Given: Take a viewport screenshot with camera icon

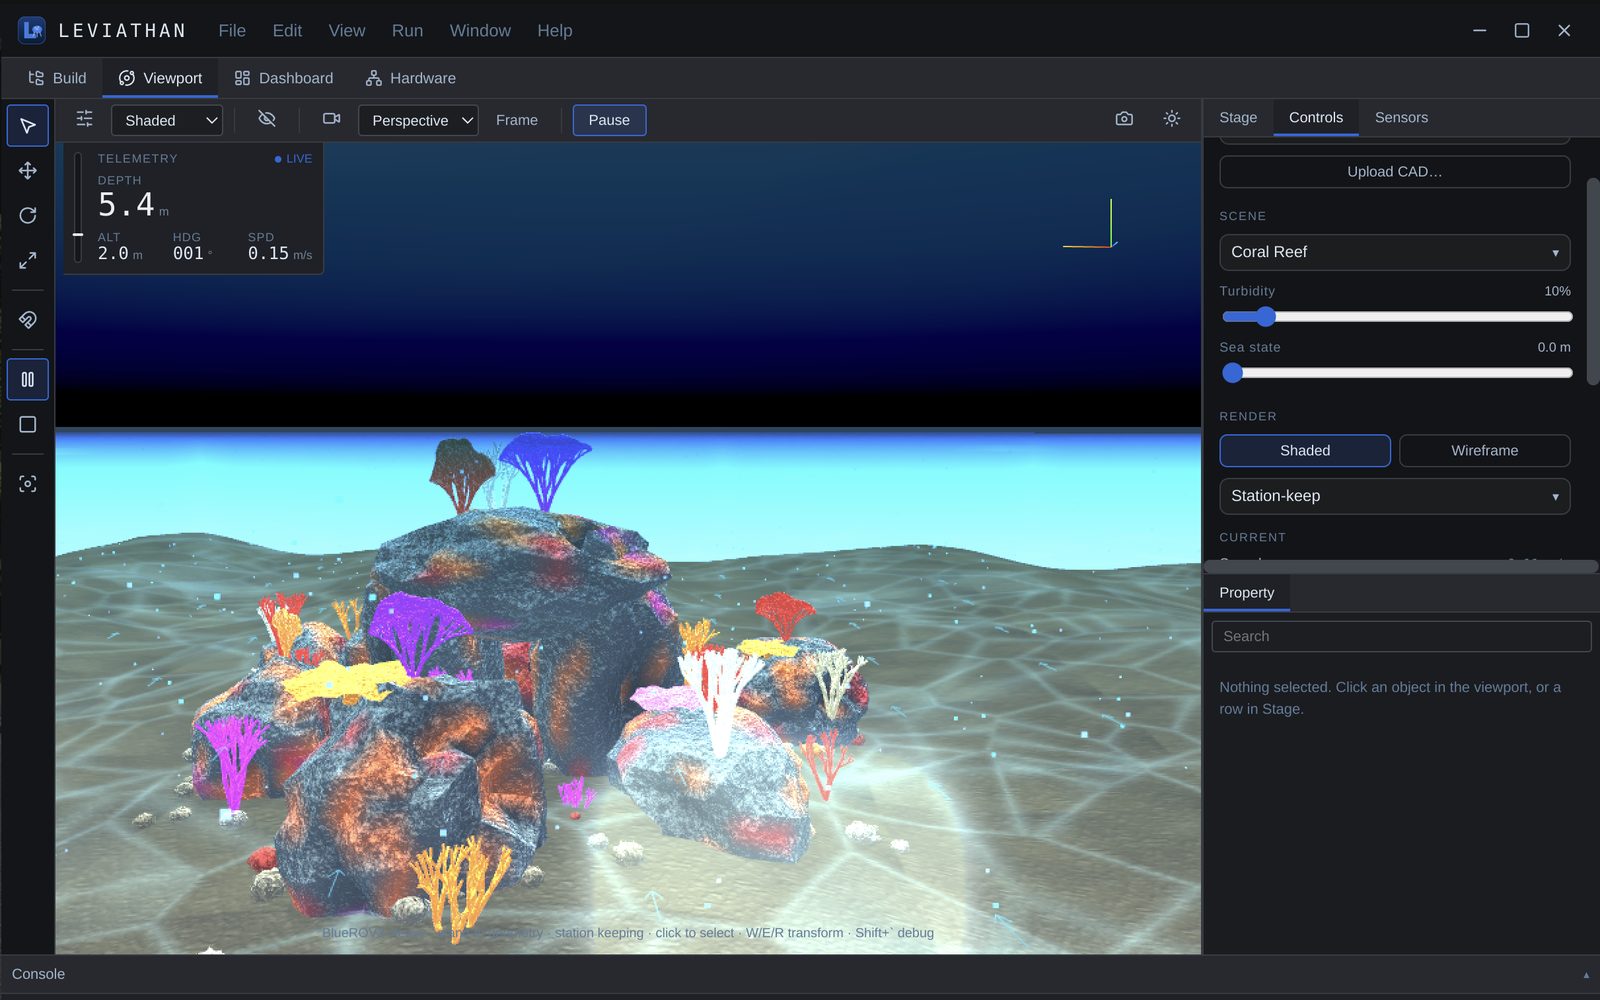Looking at the screenshot, I should click(x=1124, y=119).
